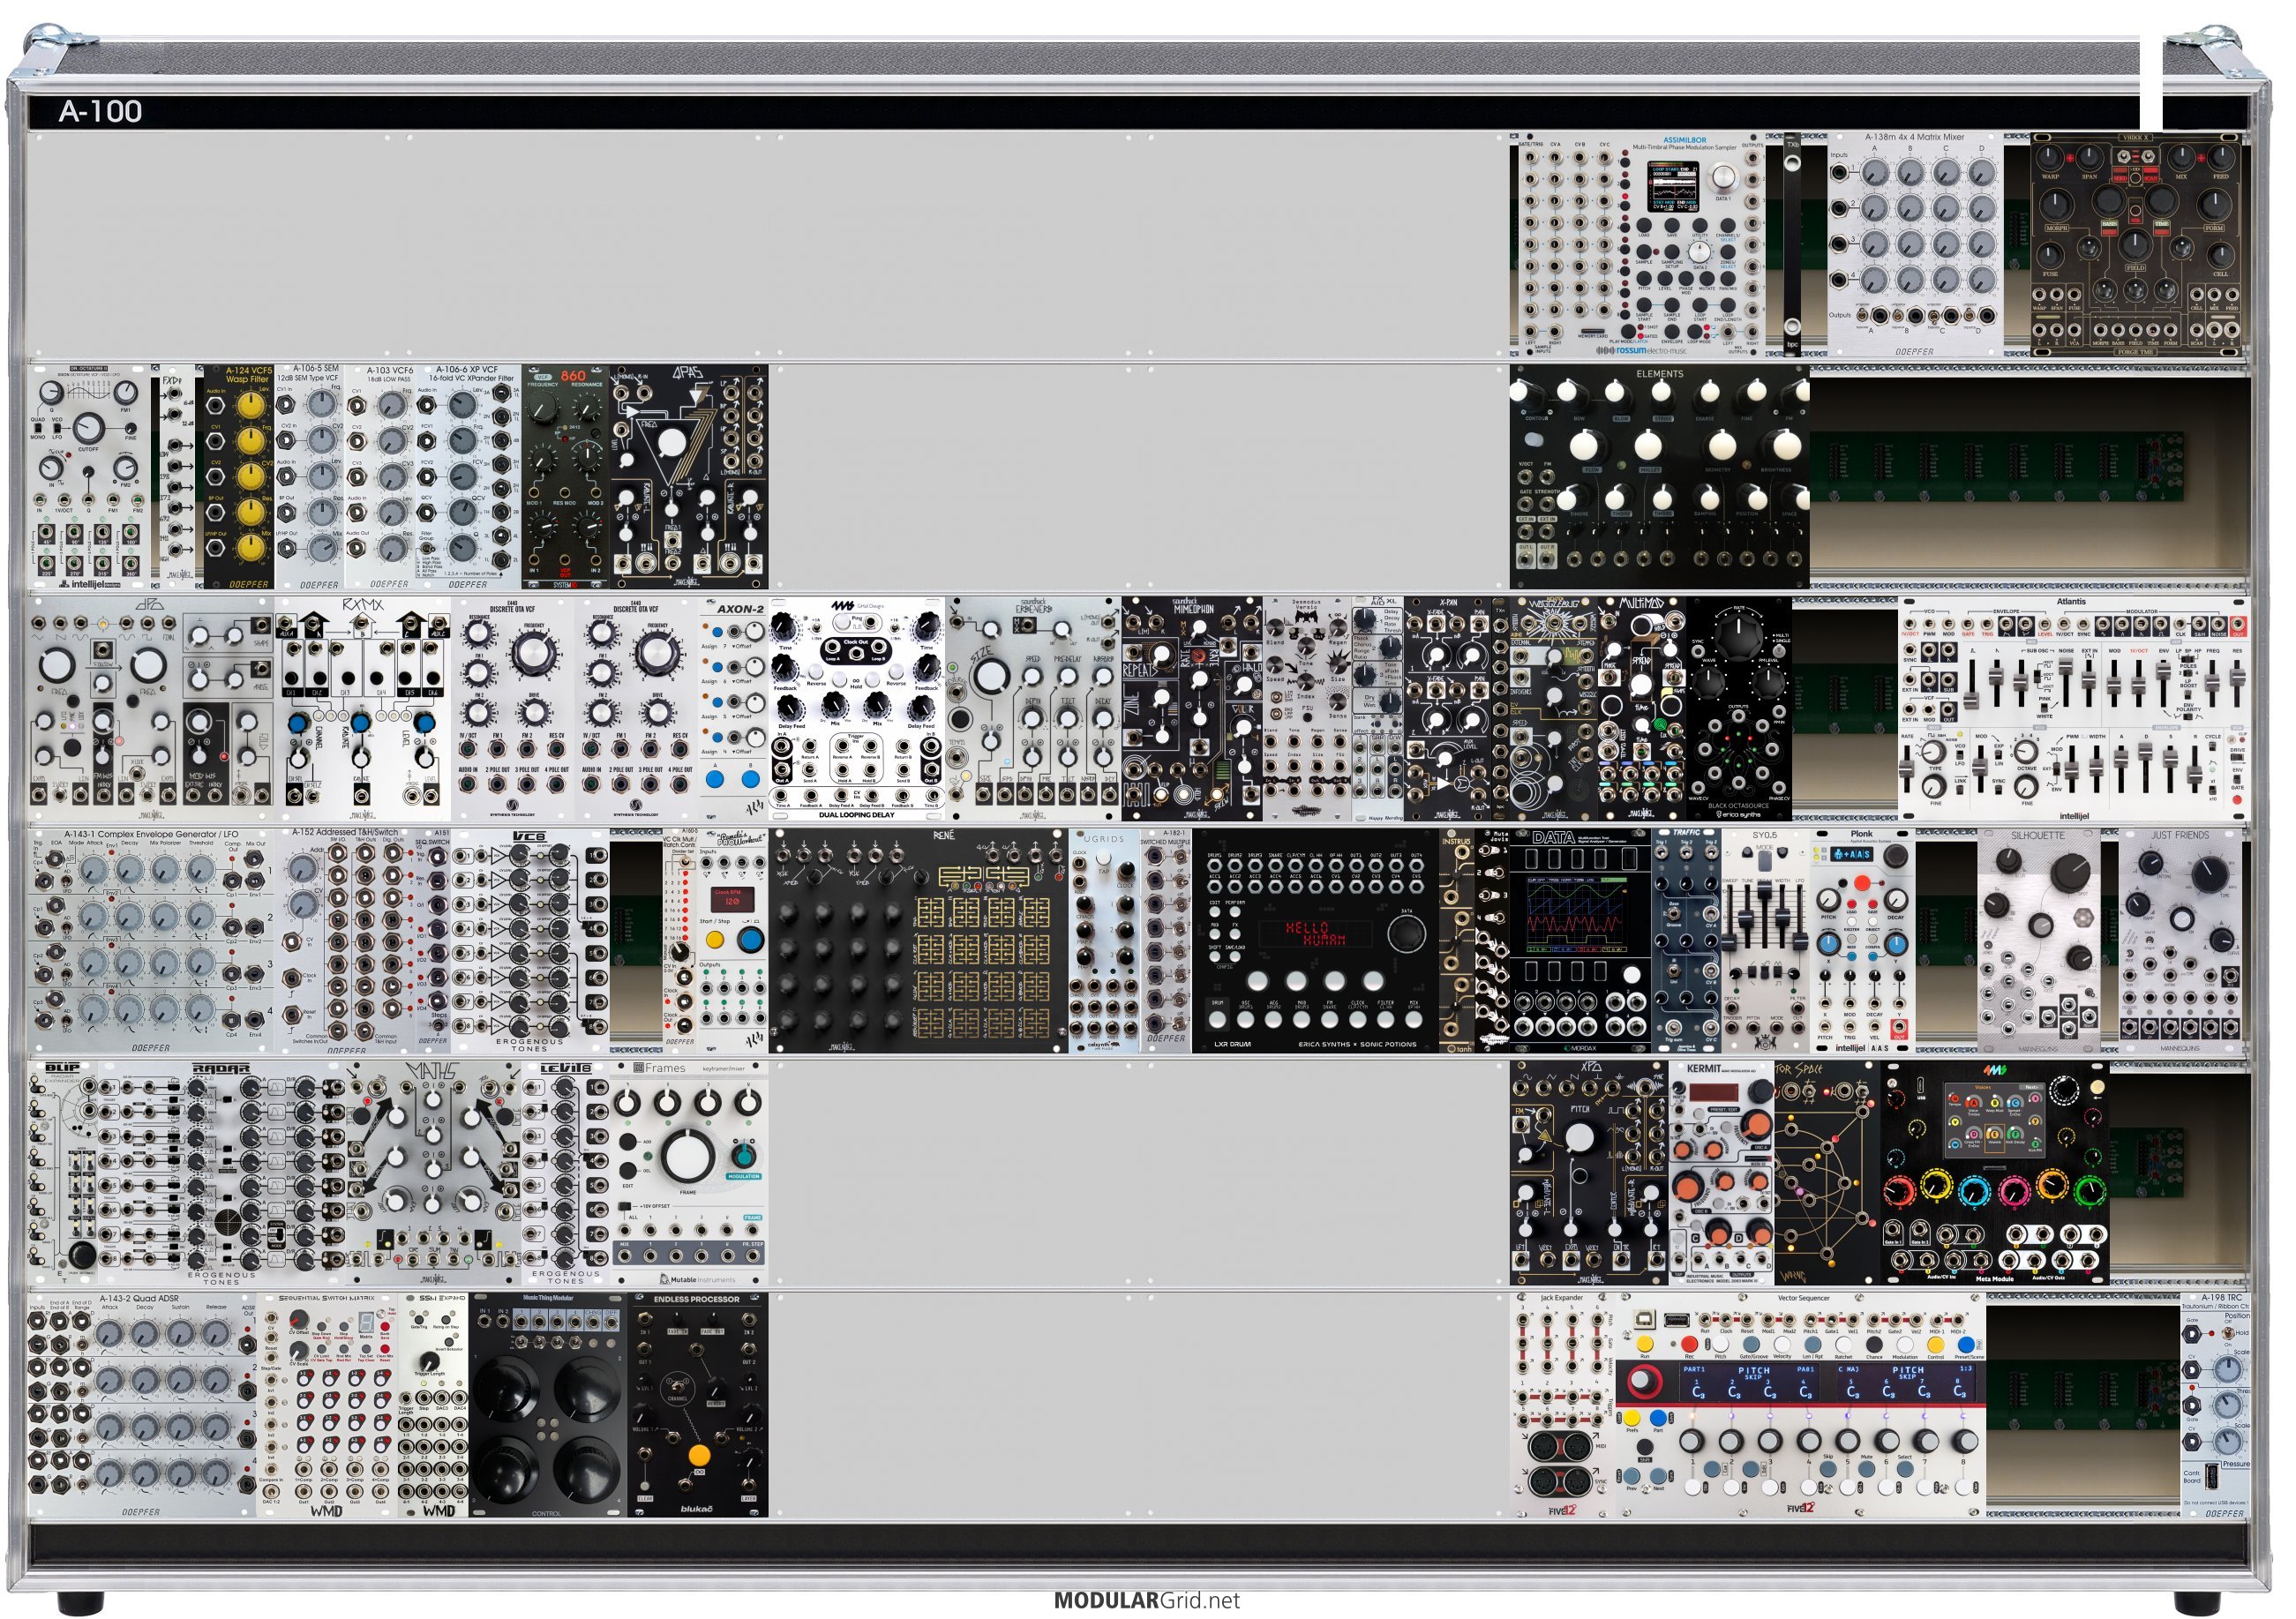Select the Dr. Octature II module
This screenshot has height=1619, width=2296.
pos(91,479)
